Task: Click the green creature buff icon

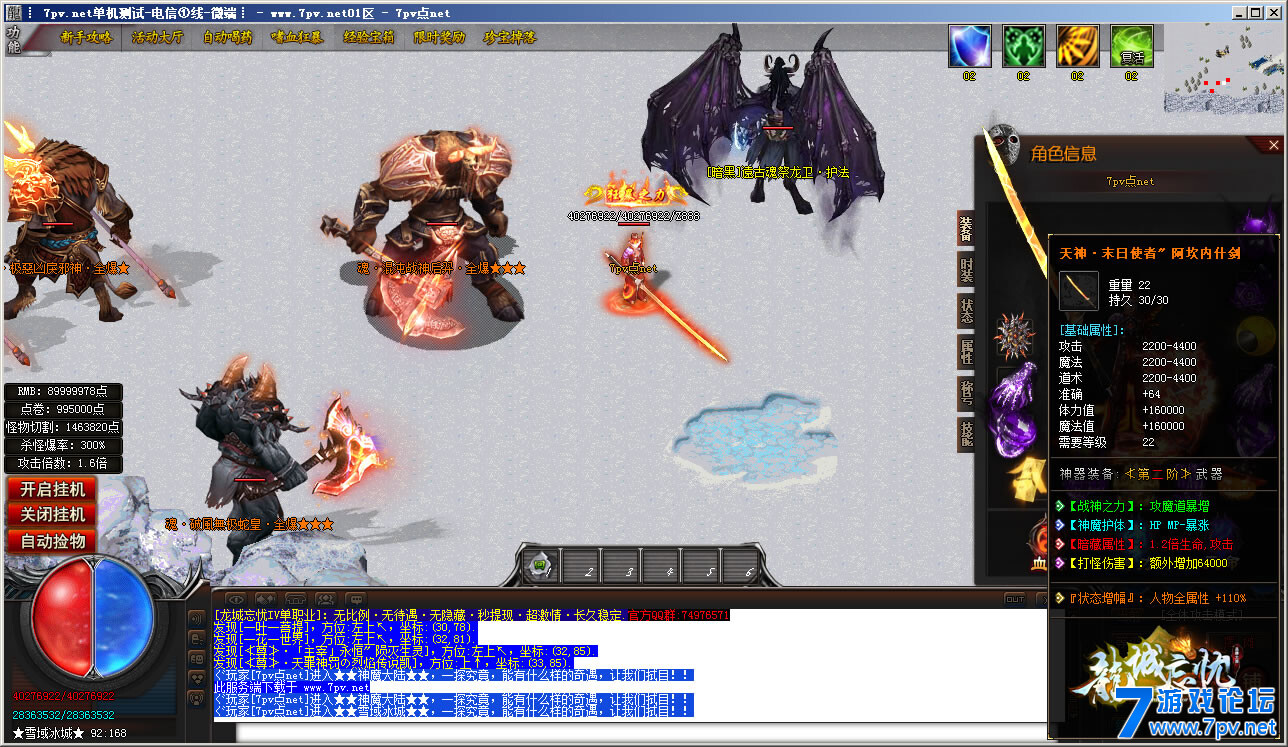Action: pyautogui.click(x=1023, y=46)
